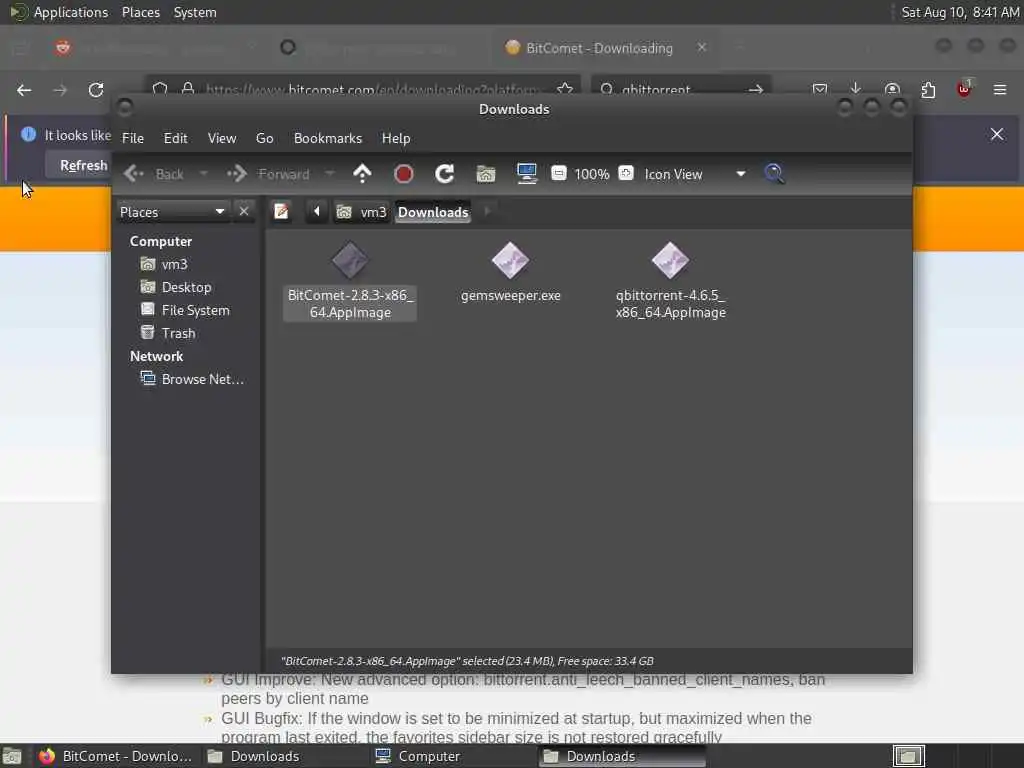Image resolution: width=1024 pixels, height=768 pixels.
Task: Select the gemsweeper.exe file icon
Action: (510, 261)
